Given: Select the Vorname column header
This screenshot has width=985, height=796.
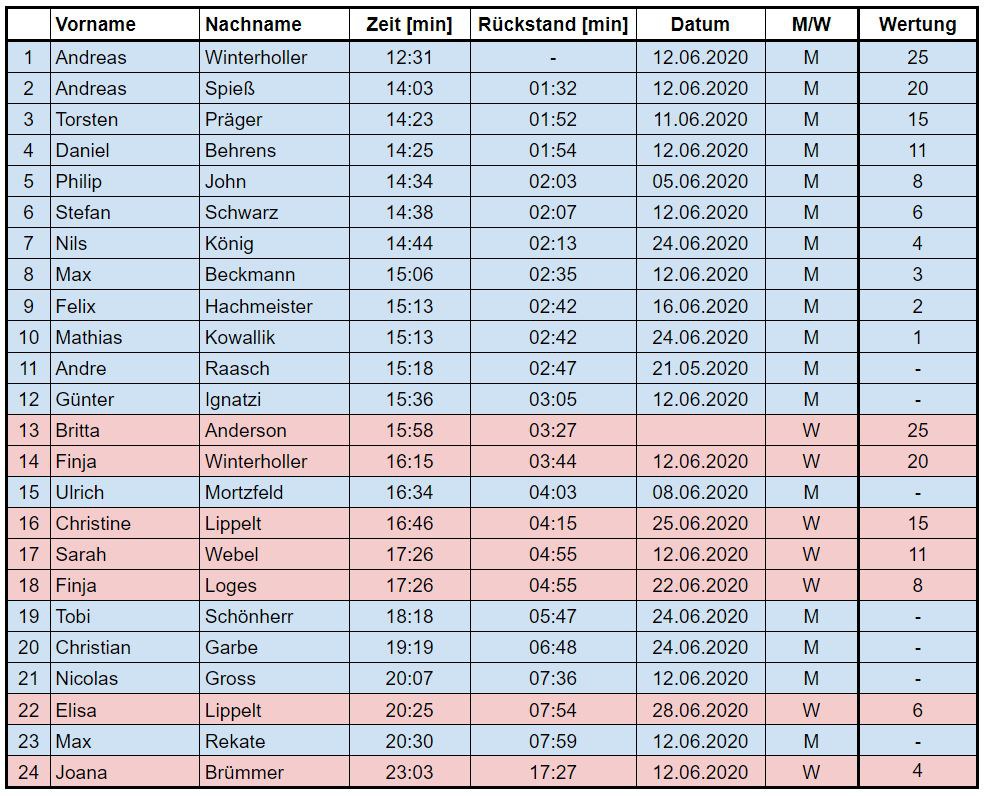Looking at the screenshot, I should click(x=124, y=25).
